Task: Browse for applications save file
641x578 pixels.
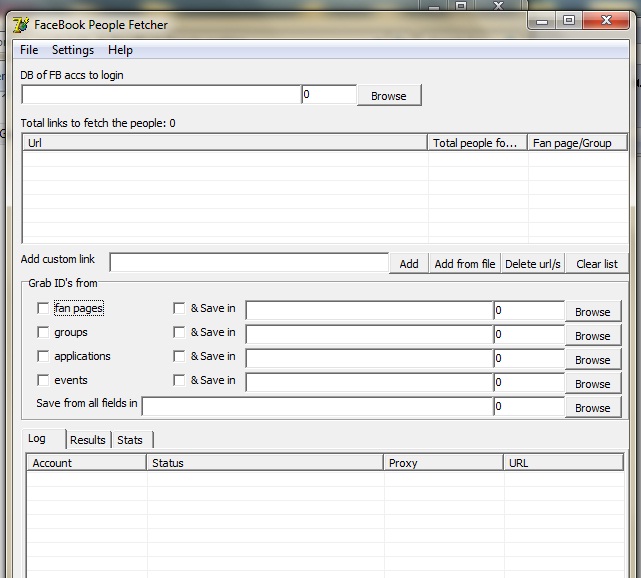Action: point(593,360)
